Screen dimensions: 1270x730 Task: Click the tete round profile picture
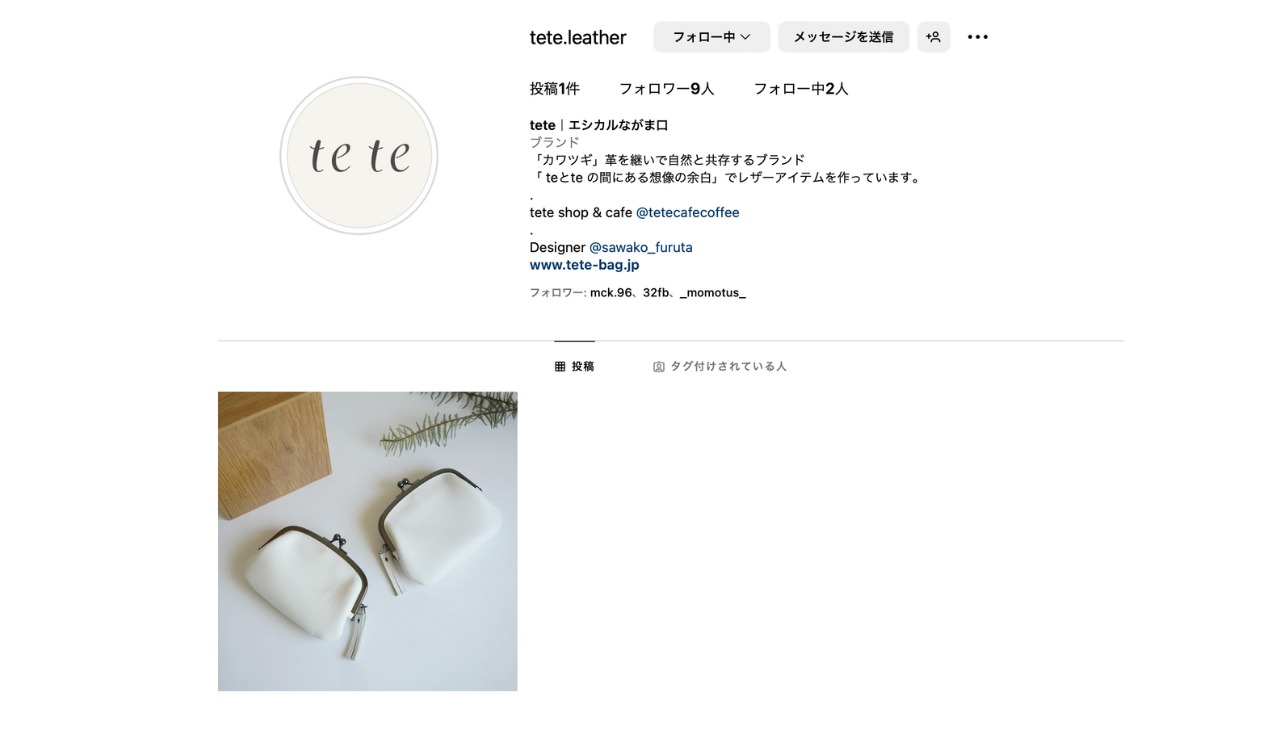[x=359, y=156]
